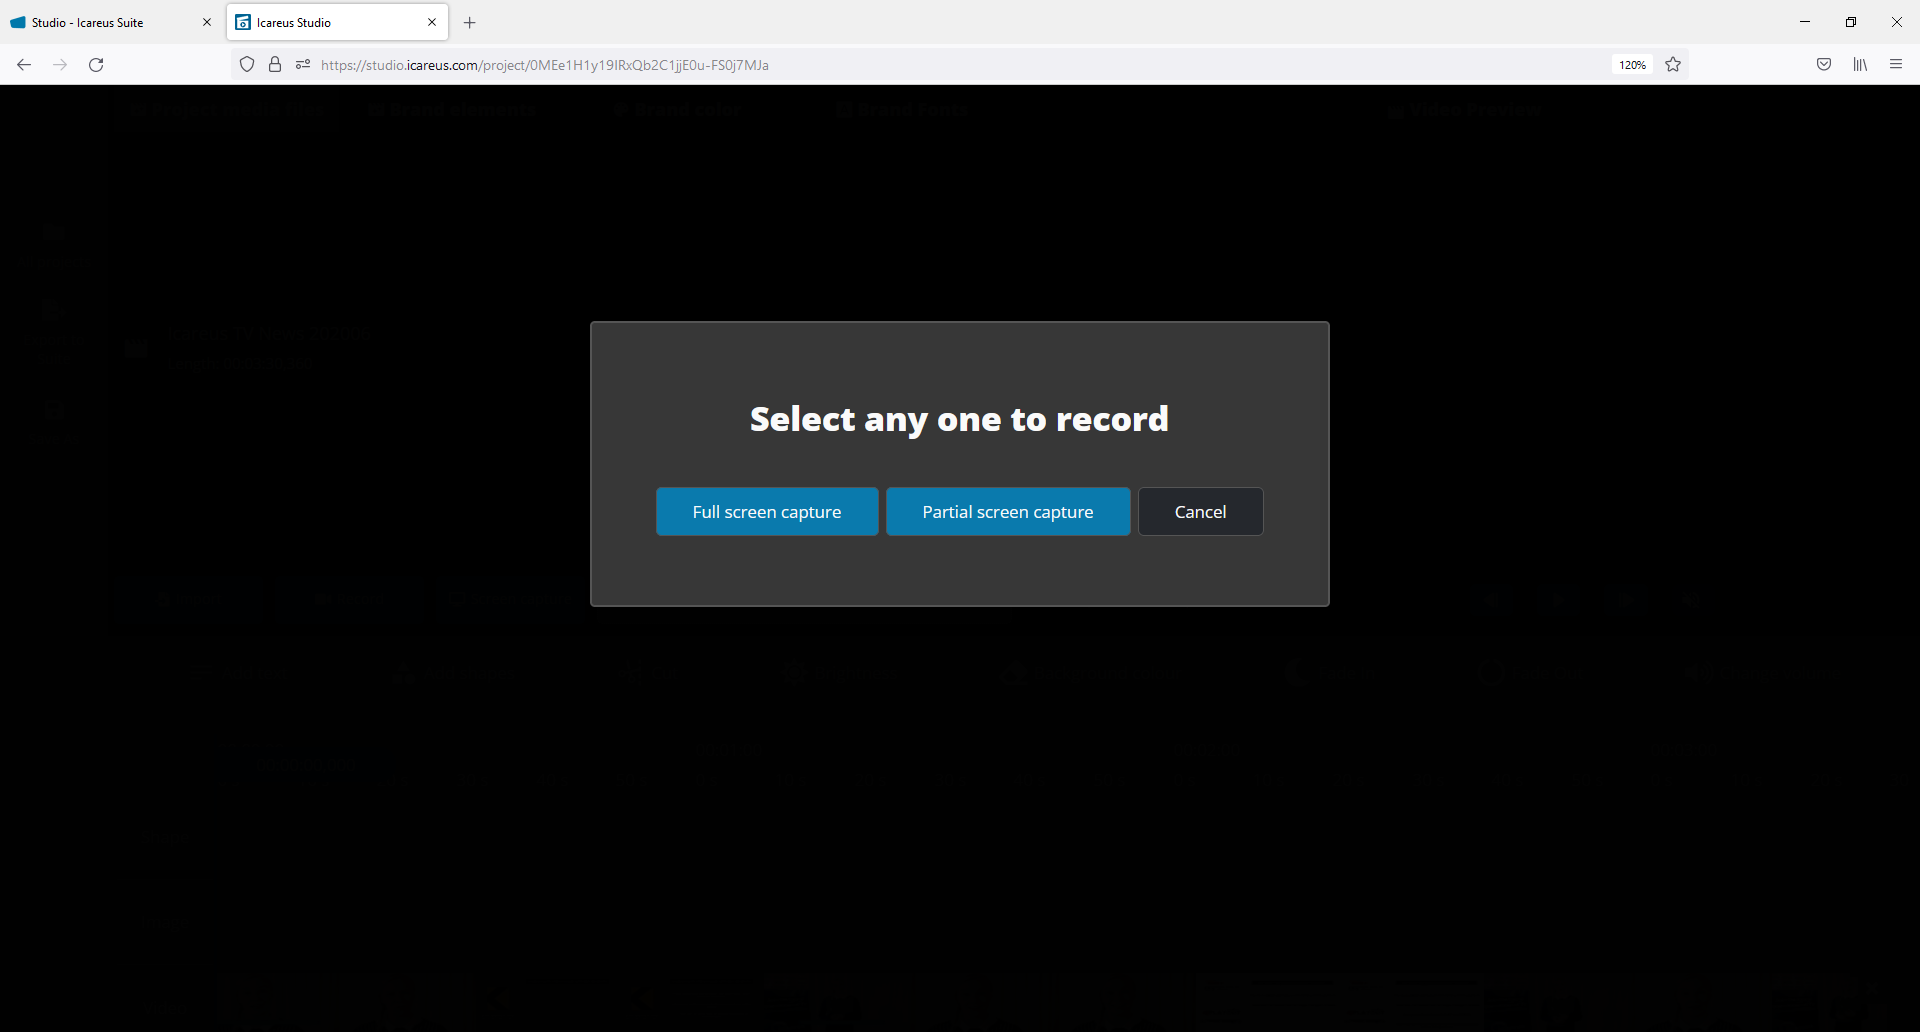Click the Full screen capture button
This screenshot has width=1920, height=1032.
tap(767, 512)
